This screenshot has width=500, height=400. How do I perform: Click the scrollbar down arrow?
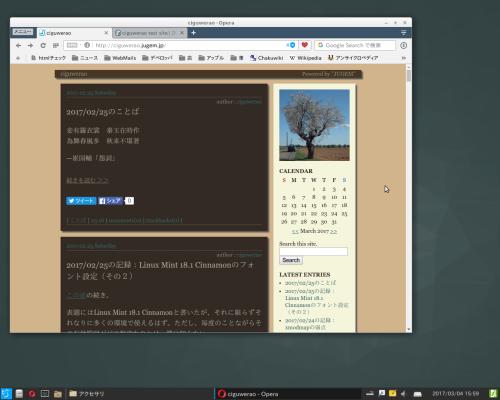409,329
